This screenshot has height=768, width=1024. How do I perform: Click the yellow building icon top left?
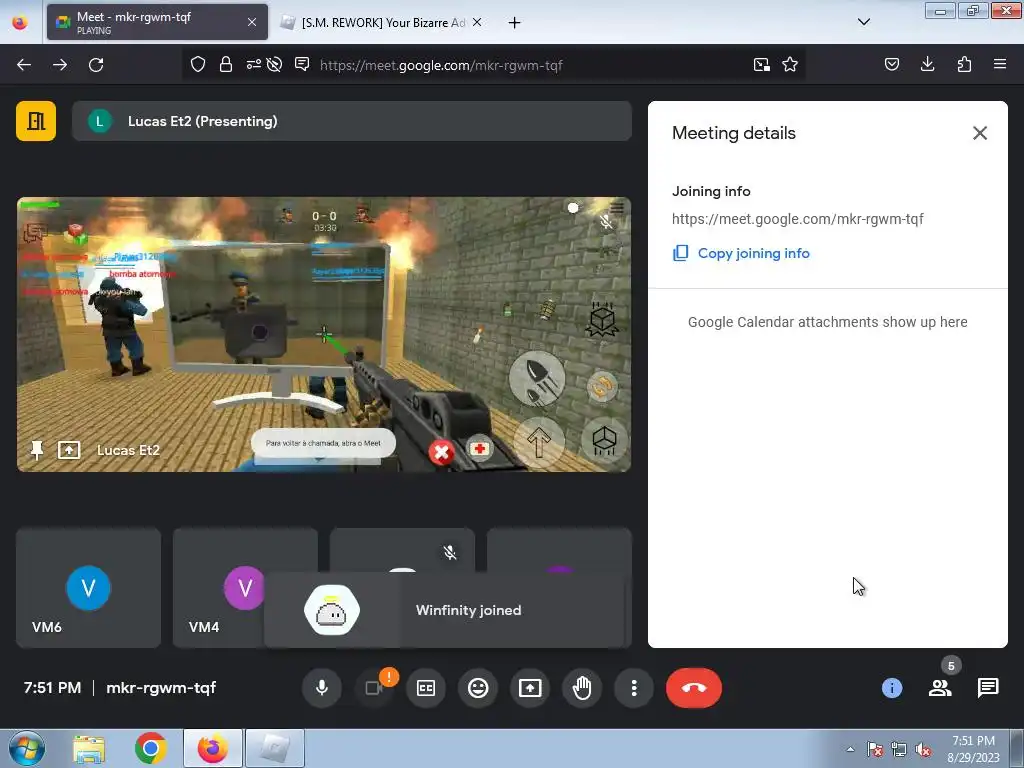[36, 121]
